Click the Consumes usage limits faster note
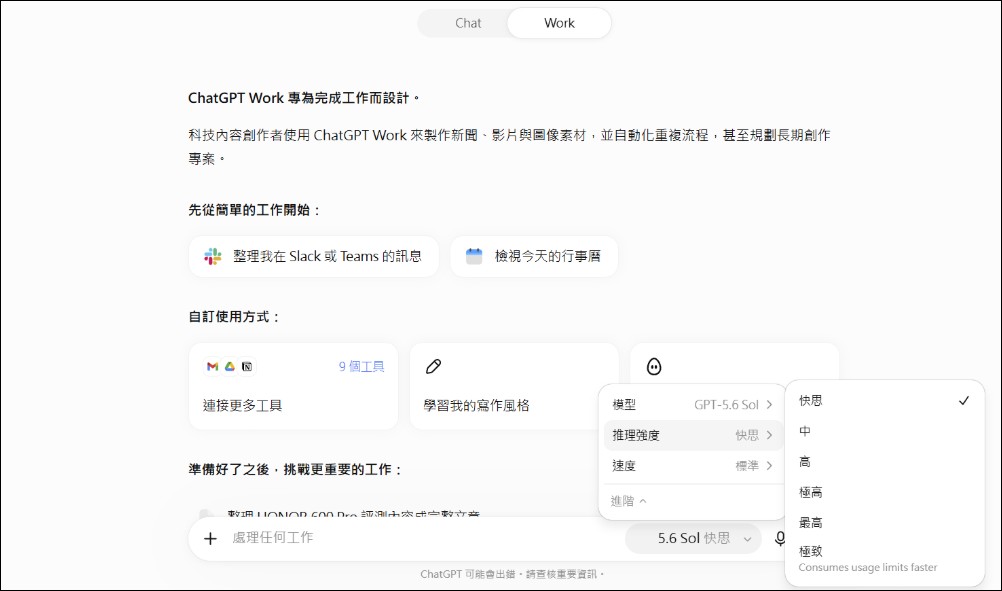The image size is (1002, 591). (x=867, y=567)
